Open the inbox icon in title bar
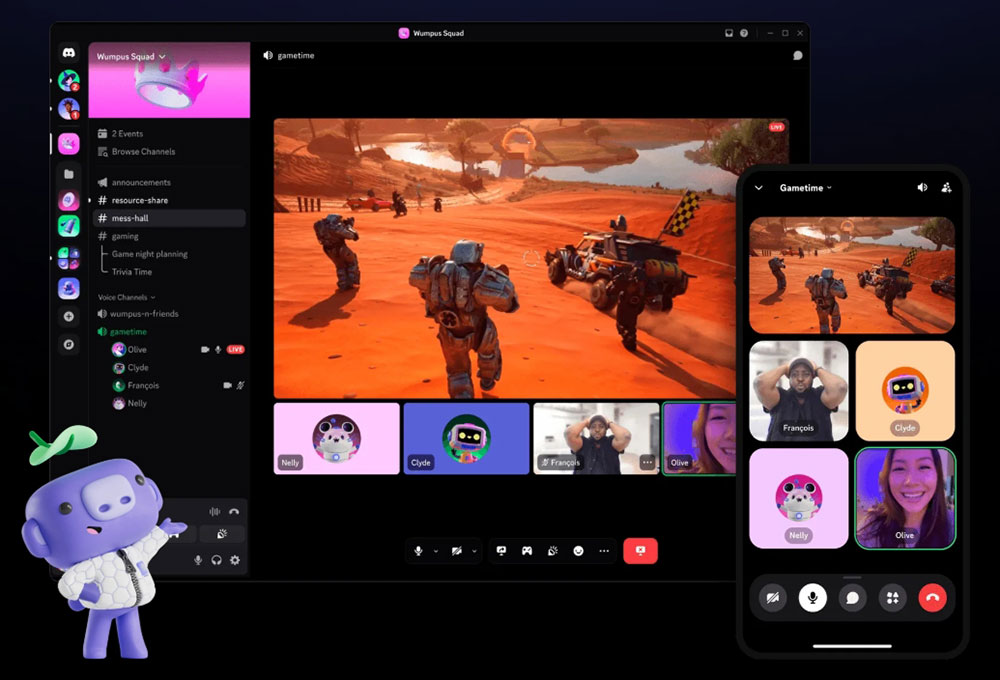Screen dimensions: 1000x680 coord(729,33)
